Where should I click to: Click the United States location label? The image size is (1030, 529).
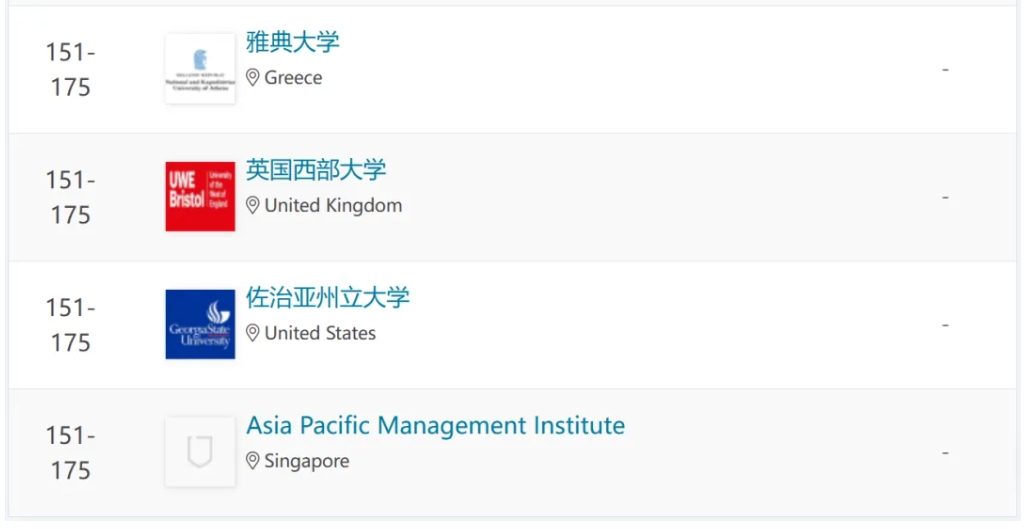point(320,333)
